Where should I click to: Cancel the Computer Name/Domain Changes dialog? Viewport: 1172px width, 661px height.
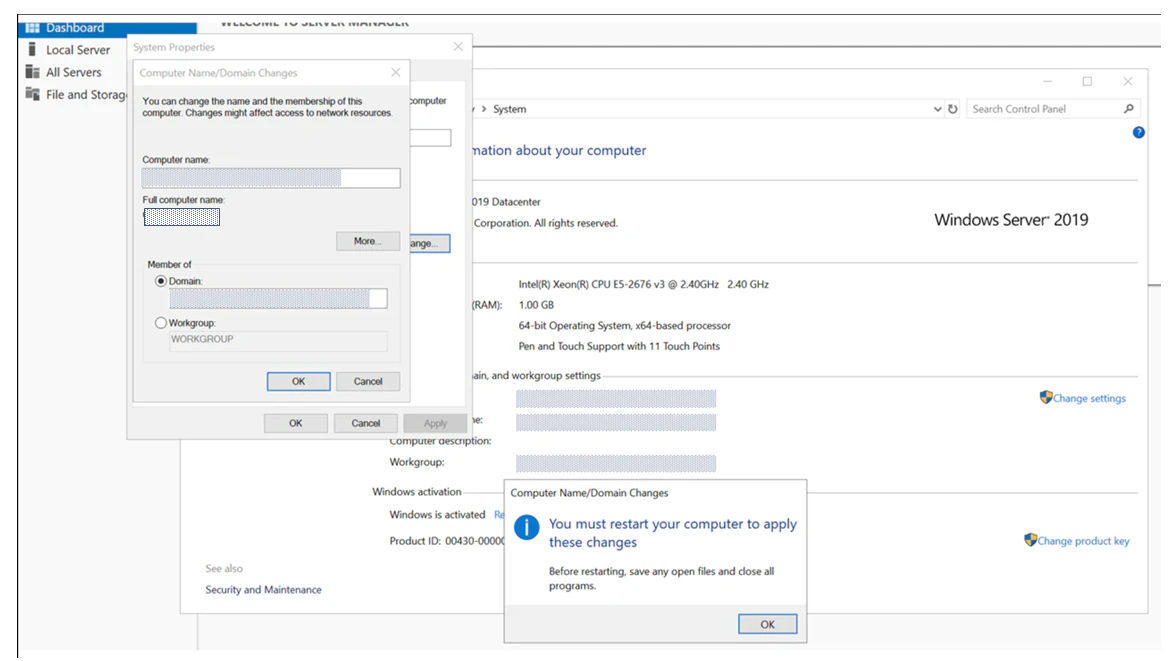click(x=368, y=381)
